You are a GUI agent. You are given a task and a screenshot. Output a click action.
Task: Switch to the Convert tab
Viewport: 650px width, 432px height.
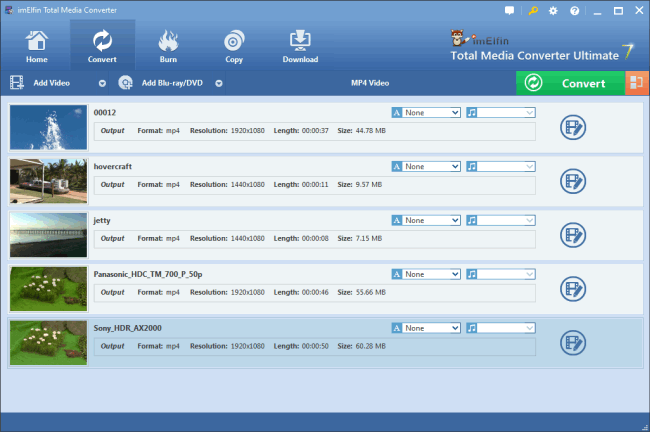[x=102, y=45]
